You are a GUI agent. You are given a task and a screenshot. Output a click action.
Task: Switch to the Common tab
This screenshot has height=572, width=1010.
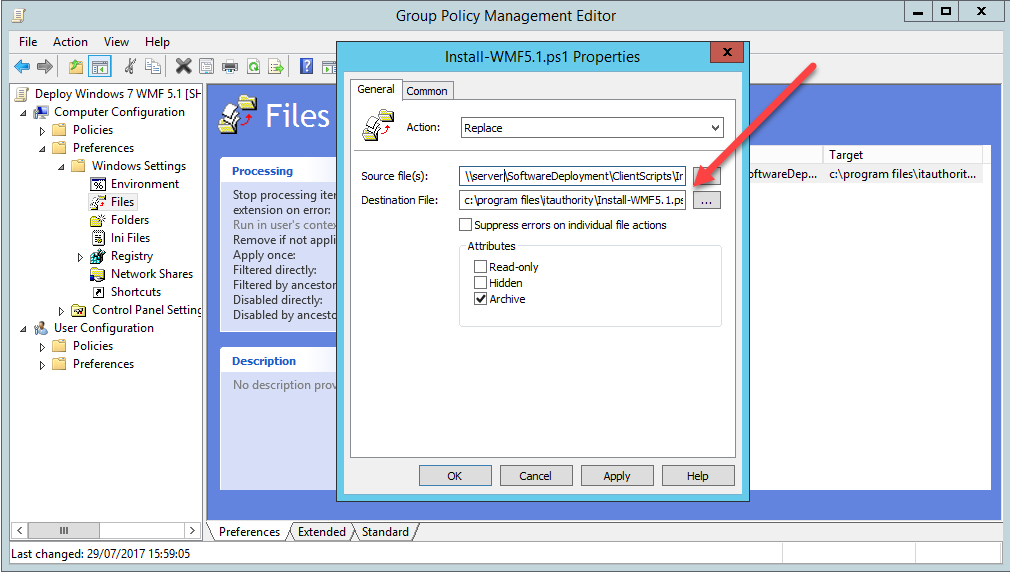click(x=427, y=91)
